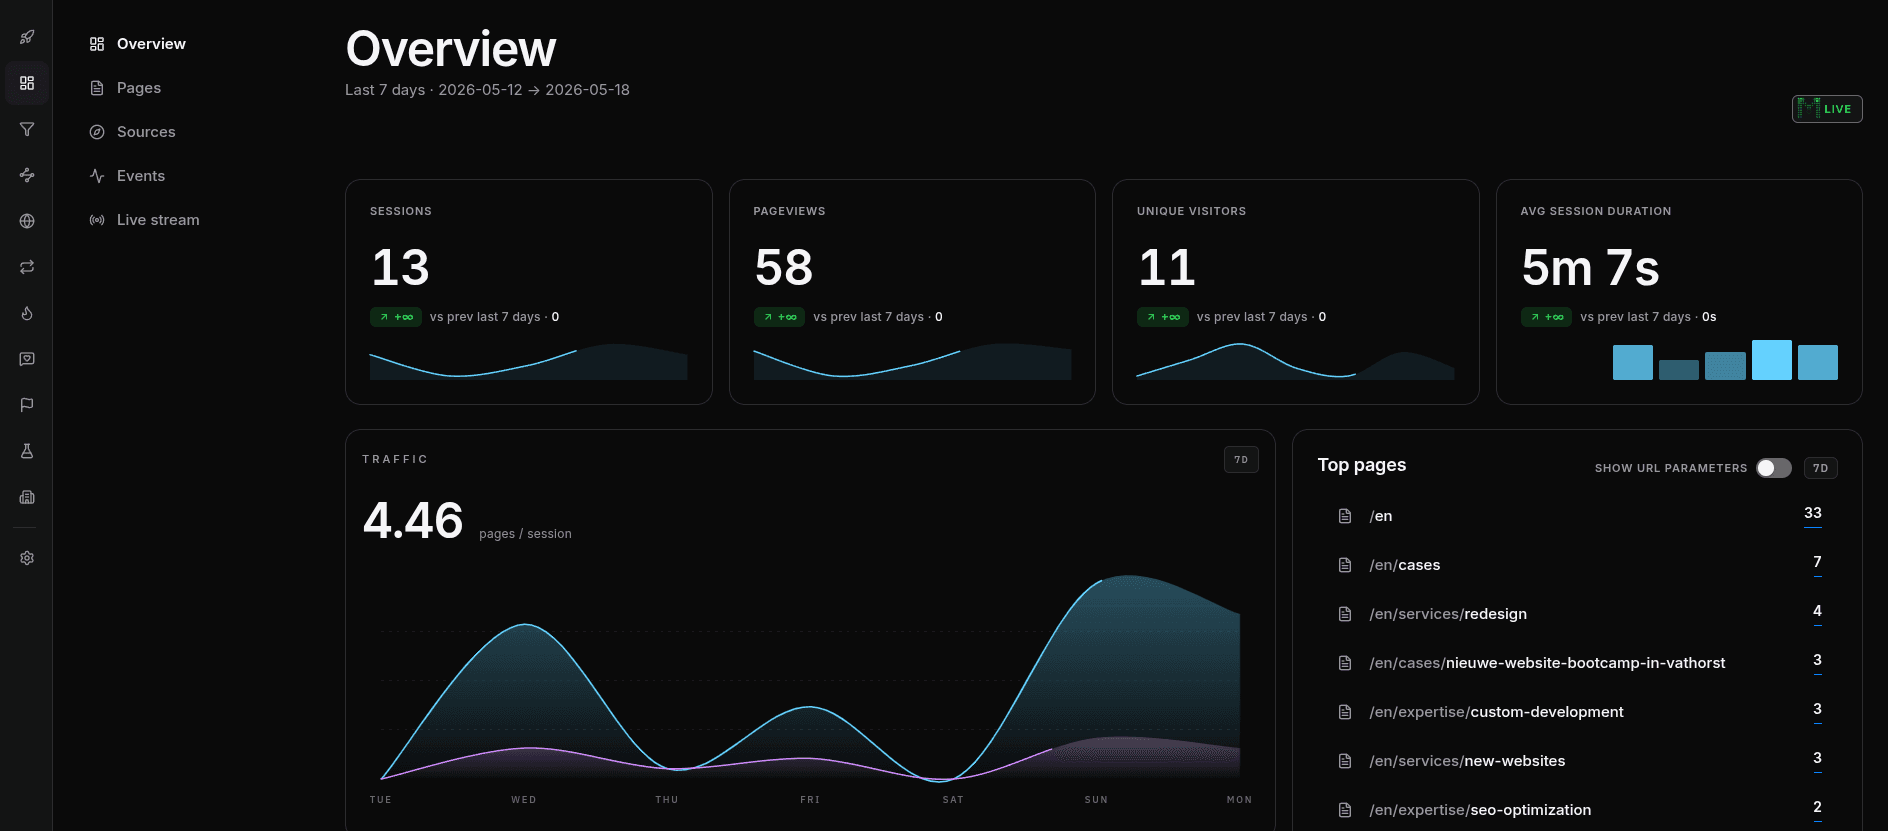Click the flame icon in the left rail

(27, 313)
